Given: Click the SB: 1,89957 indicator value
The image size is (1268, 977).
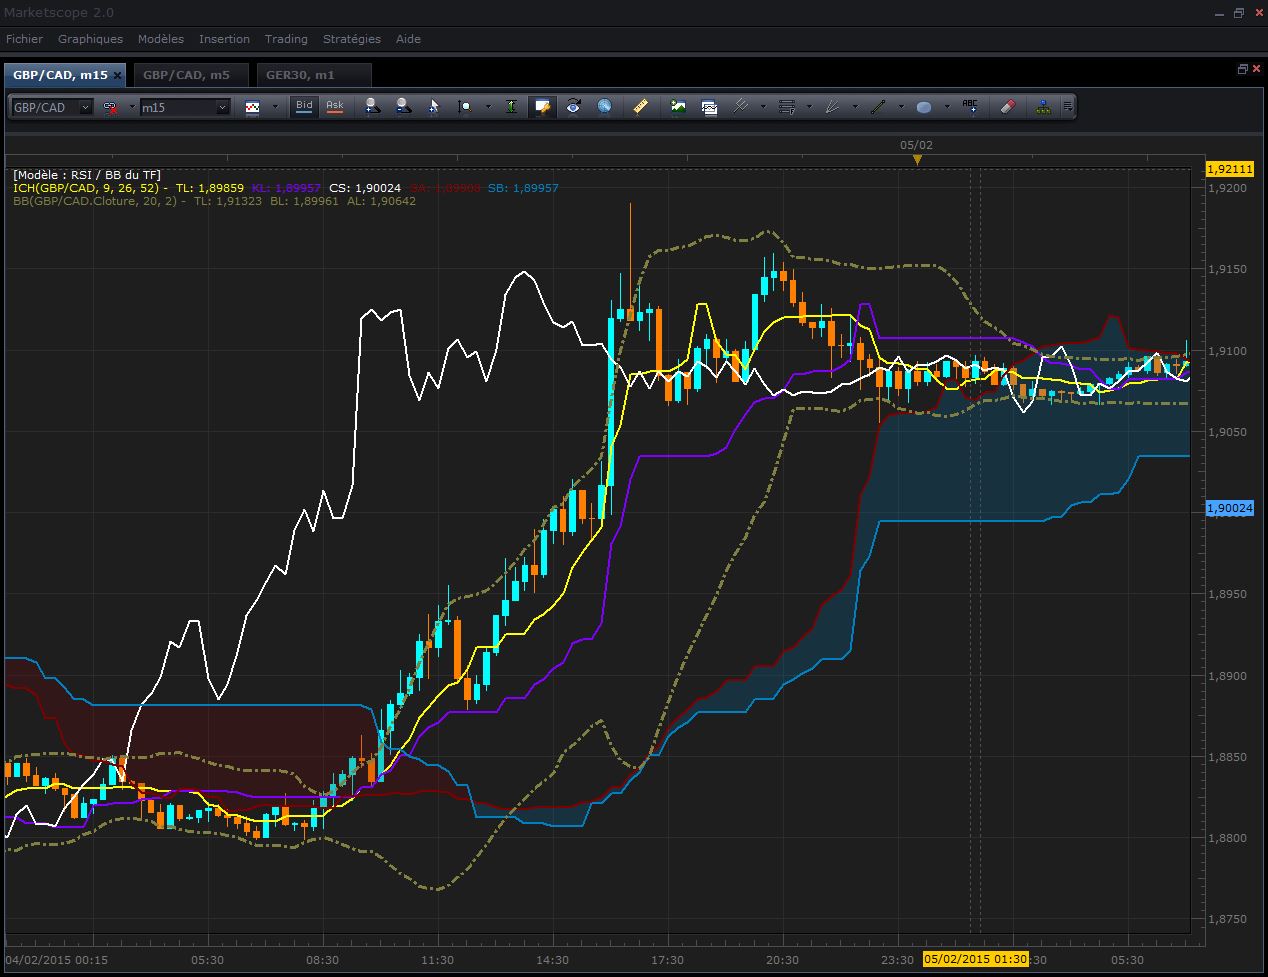Looking at the screenshot, I should pos(523,188).
